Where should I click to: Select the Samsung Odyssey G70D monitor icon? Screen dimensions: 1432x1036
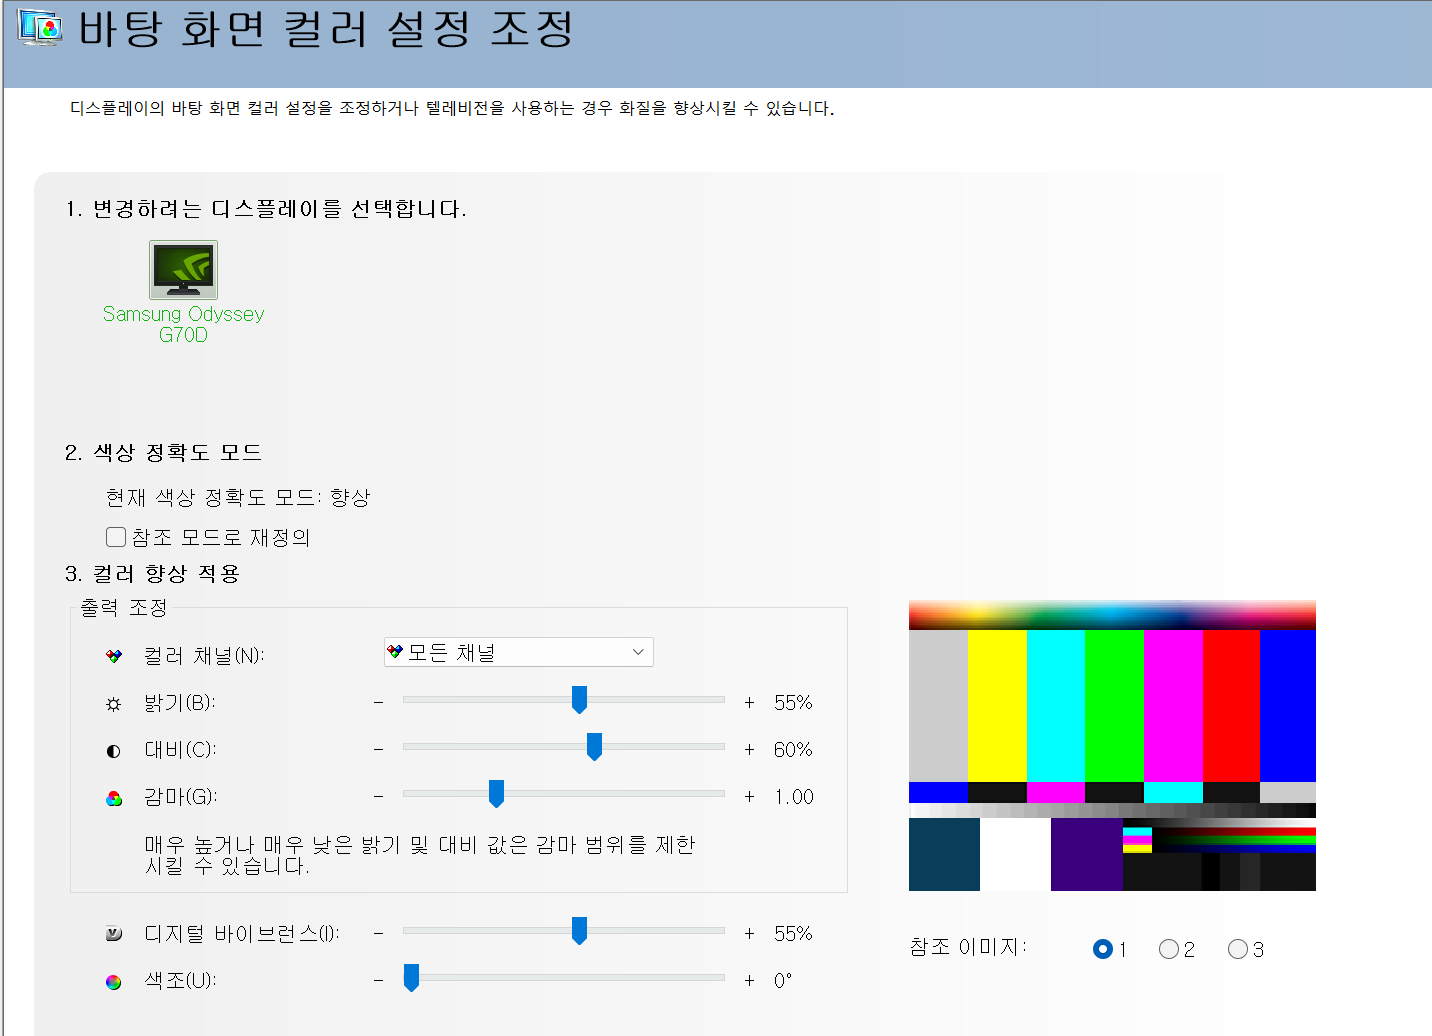[x=183, y=271]
